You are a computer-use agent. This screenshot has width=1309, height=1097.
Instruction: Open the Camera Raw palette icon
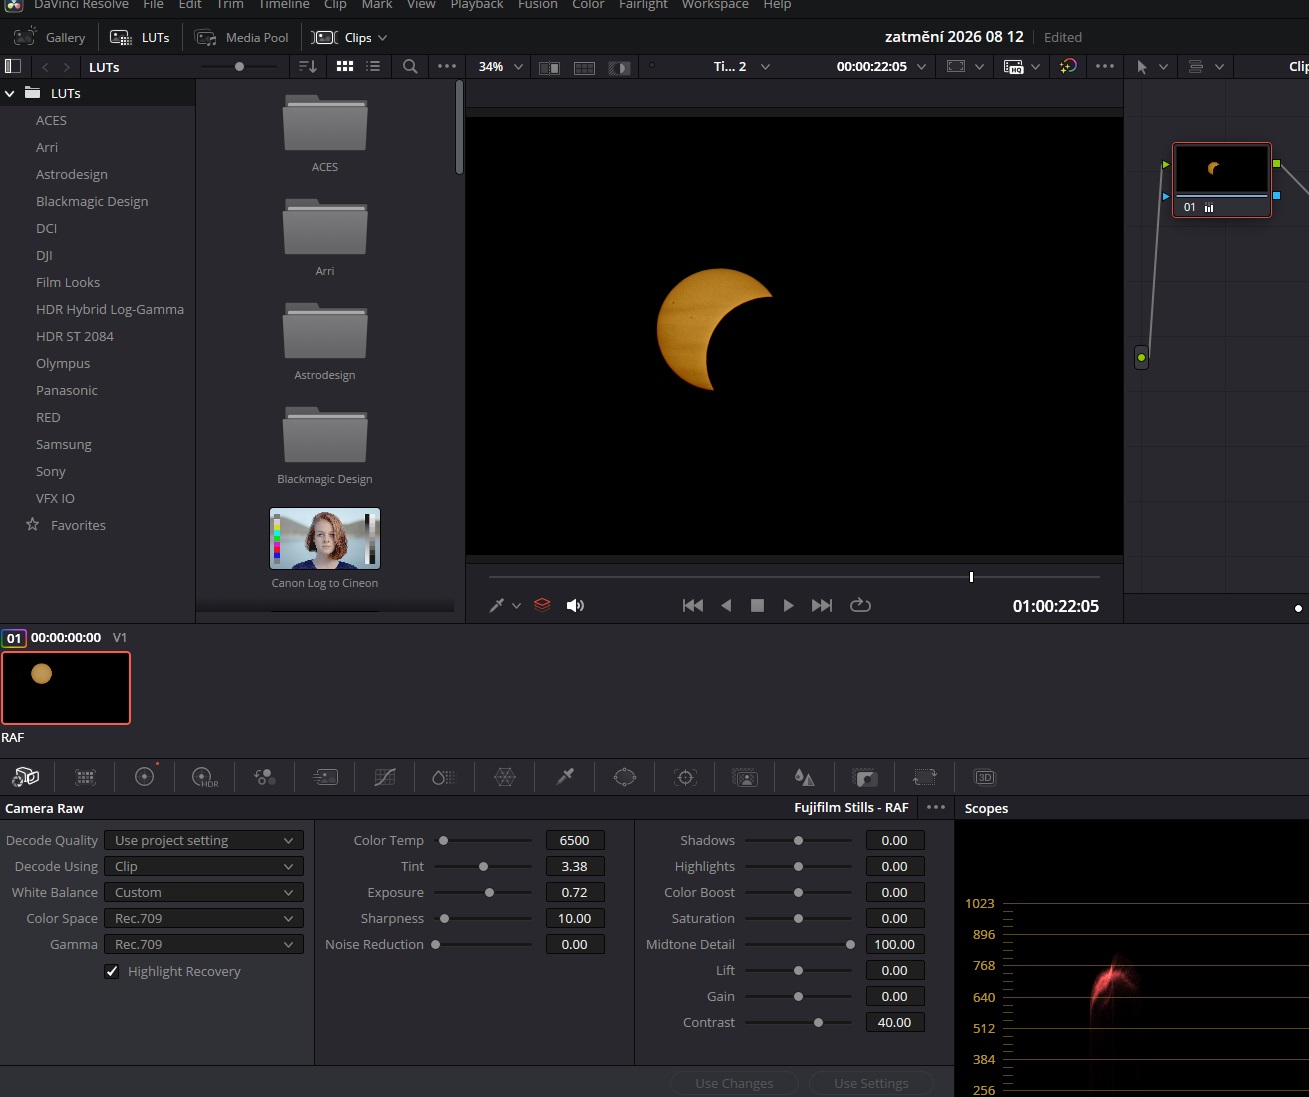tap(26, 777)
